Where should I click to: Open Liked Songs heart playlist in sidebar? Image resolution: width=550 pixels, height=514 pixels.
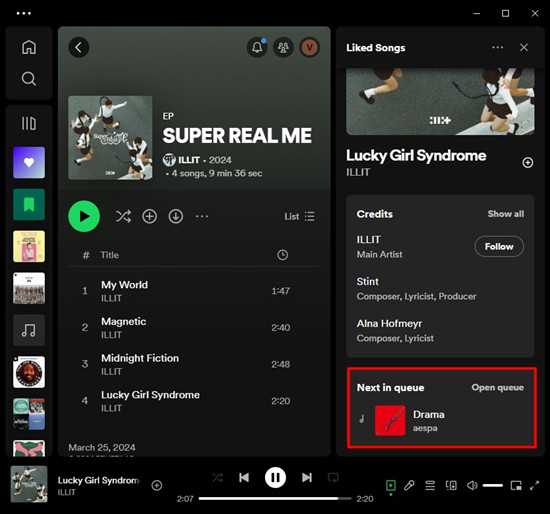[29, 162]
